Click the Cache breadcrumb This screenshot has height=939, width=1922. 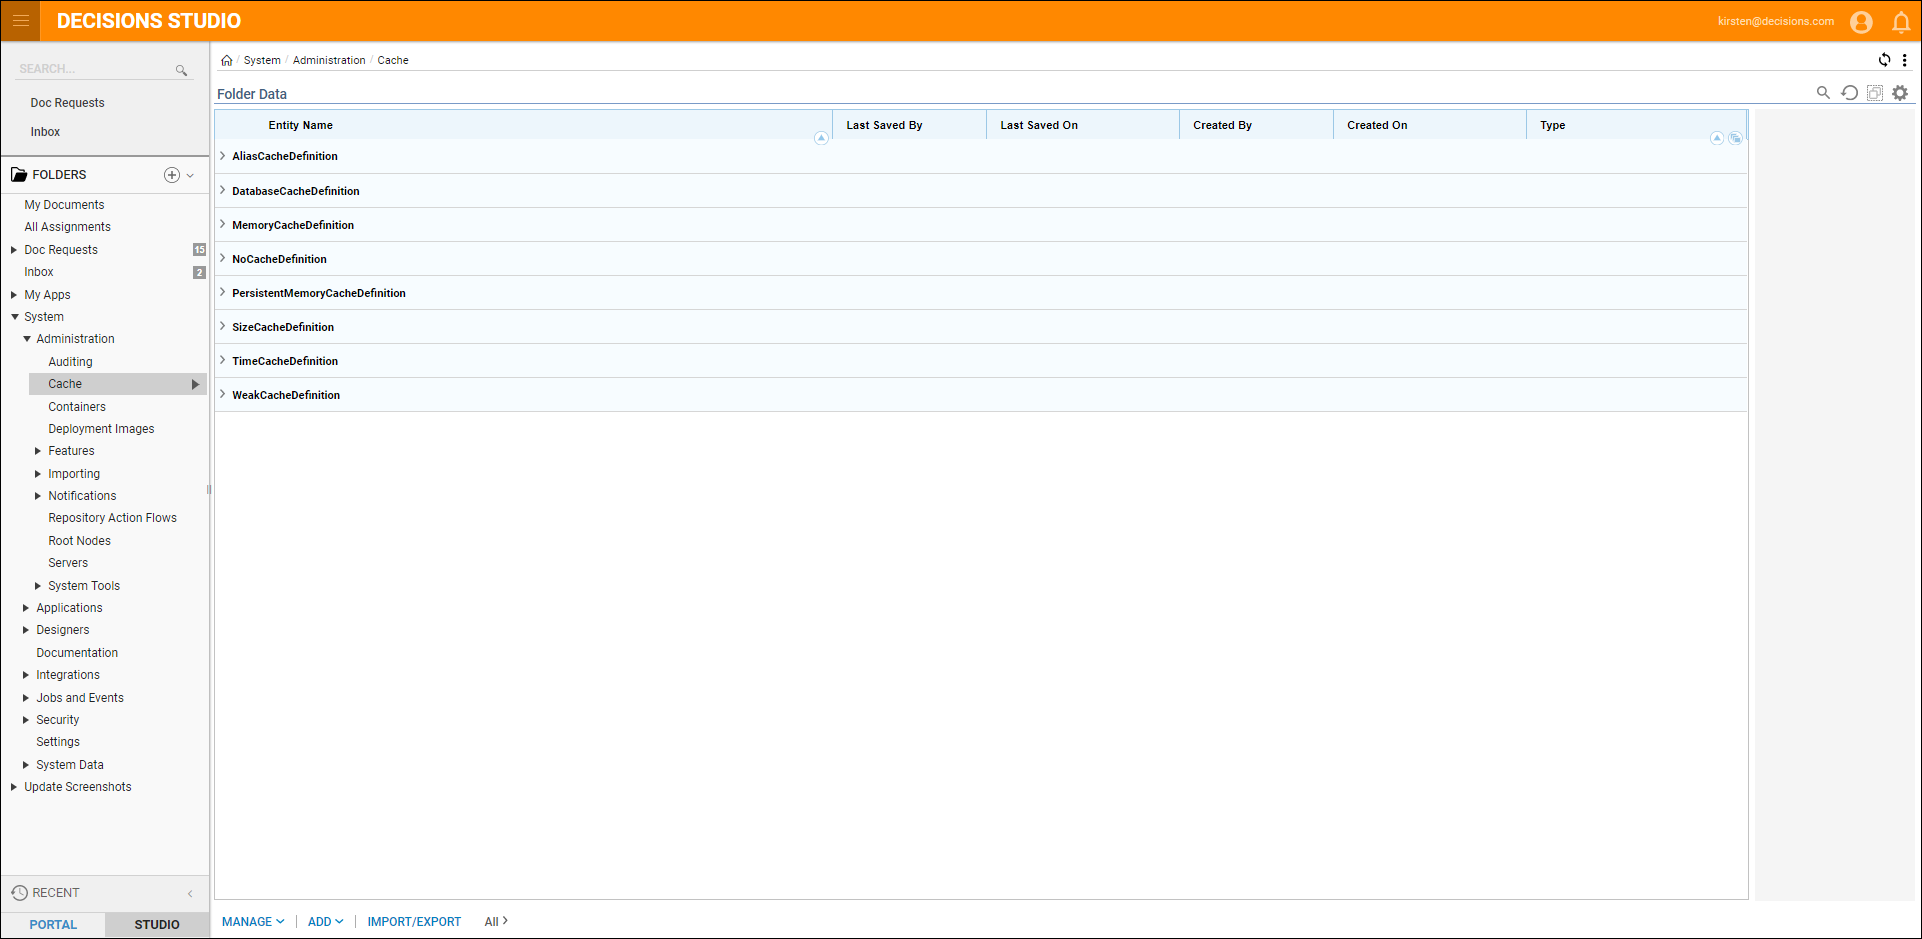393,60
